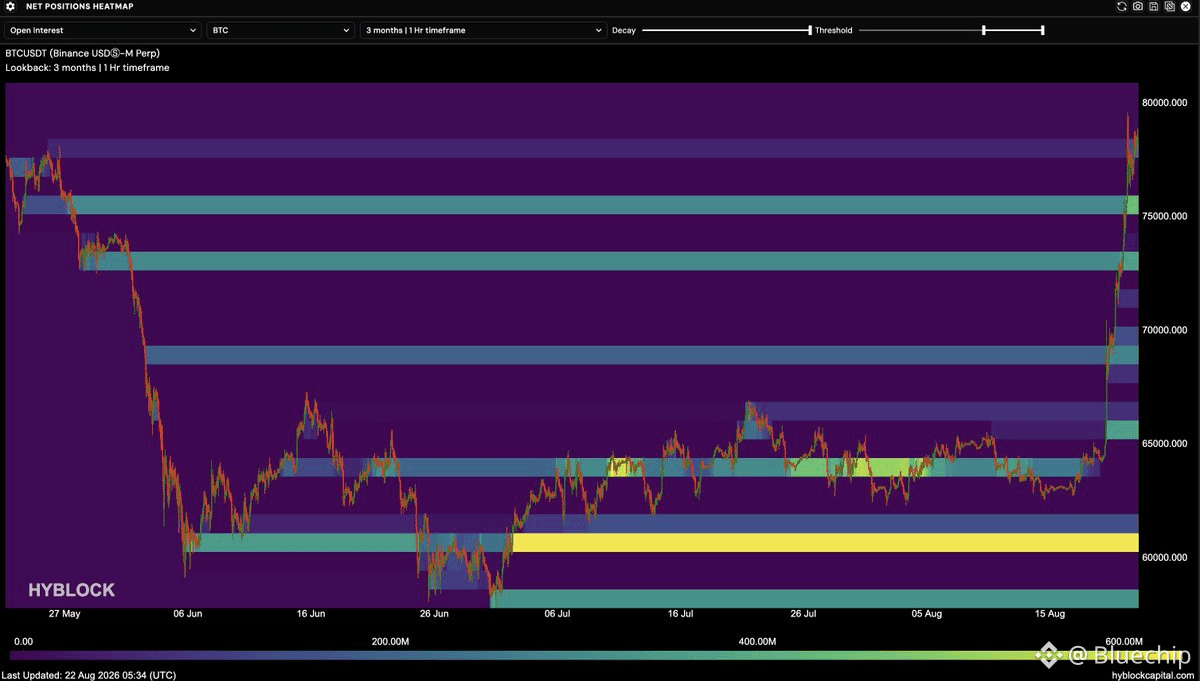
Task: Click the 80000.000 price axis label
Action: pos(1165,102)
